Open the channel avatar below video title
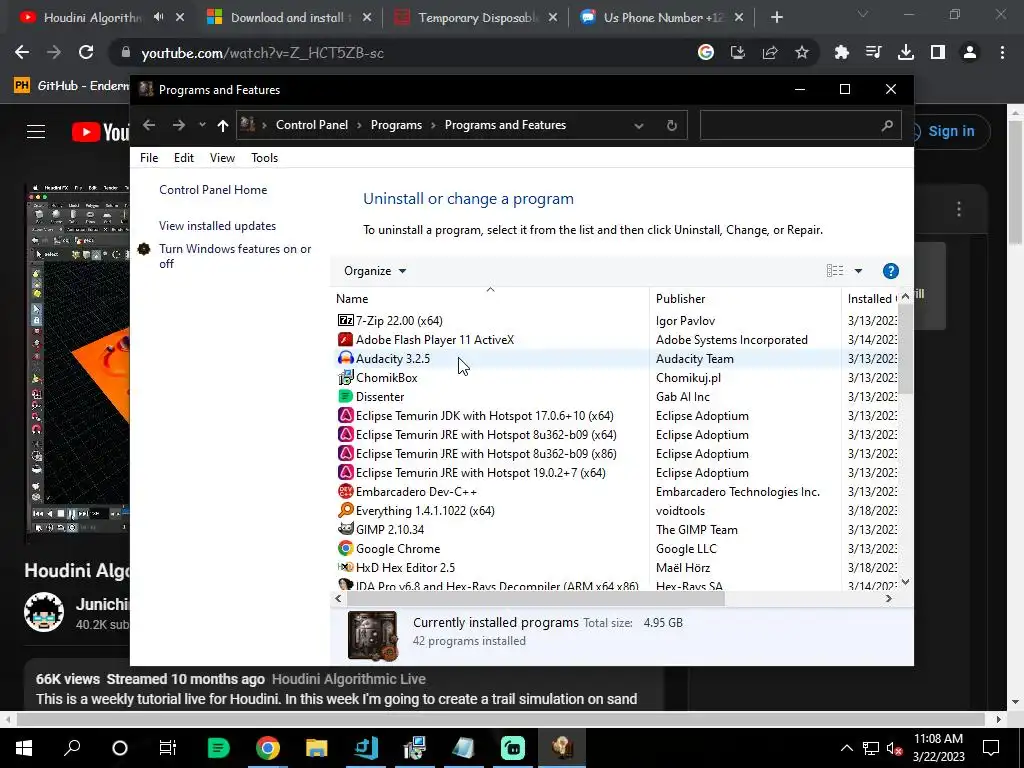The width and height of the screenshot is (1024, 768). point(44,613)
